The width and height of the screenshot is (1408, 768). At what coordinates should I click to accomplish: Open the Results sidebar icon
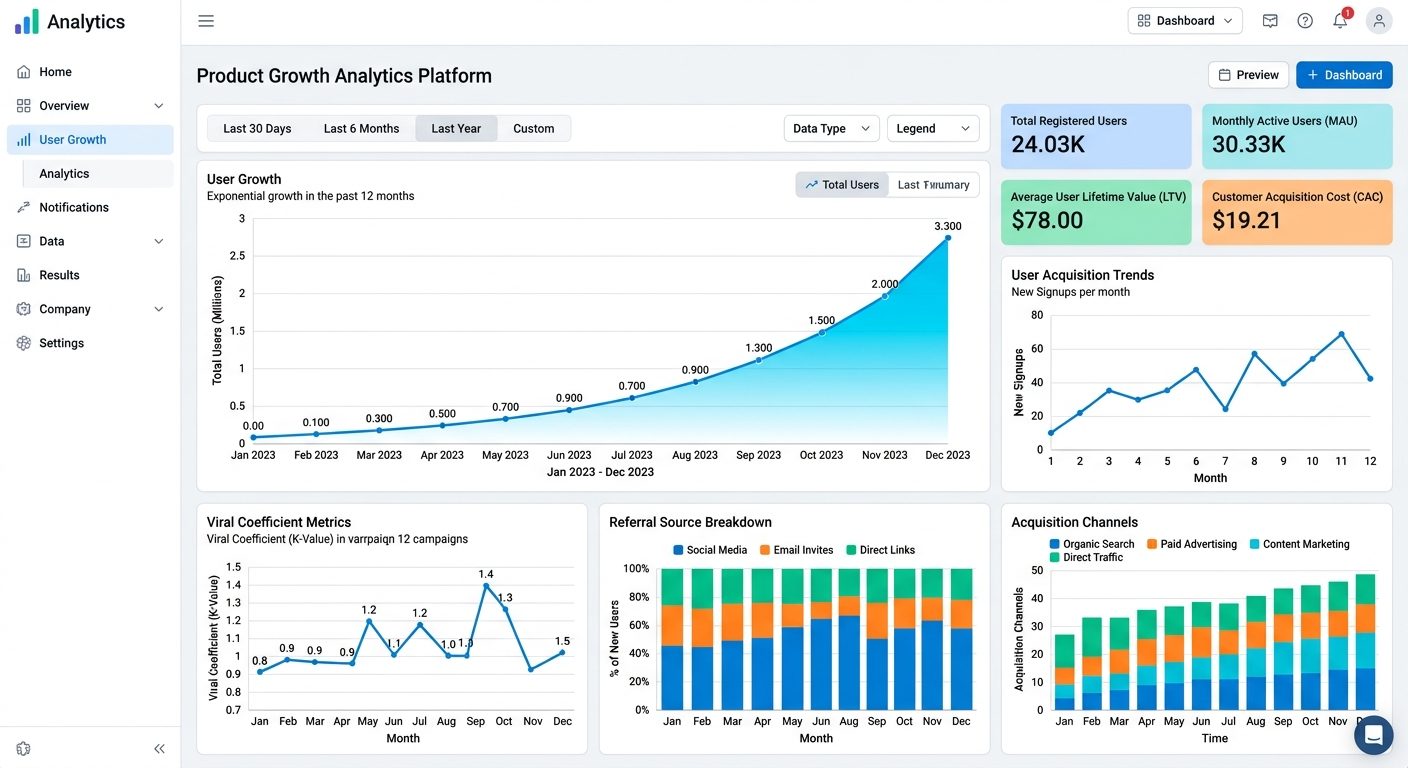coord(24,275)
